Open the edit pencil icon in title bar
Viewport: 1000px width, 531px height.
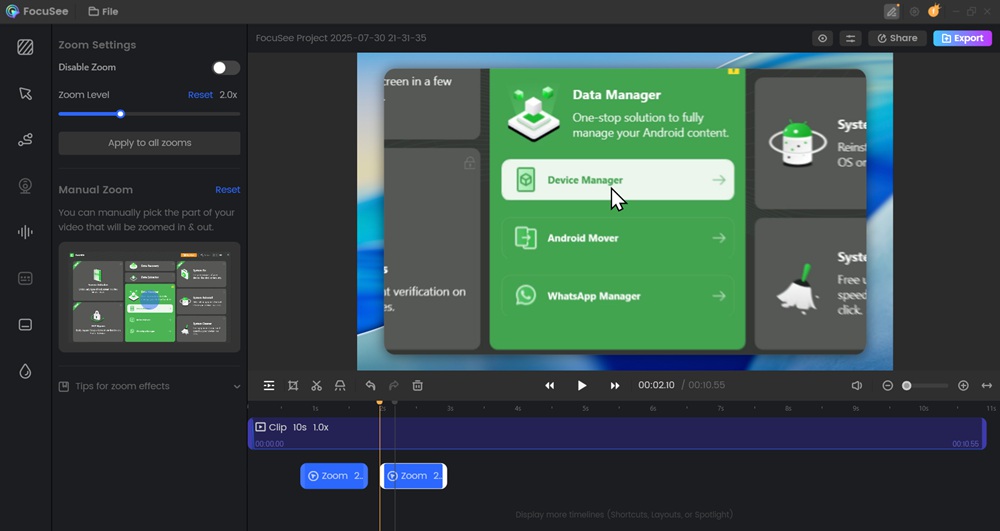tap(892, 11)
